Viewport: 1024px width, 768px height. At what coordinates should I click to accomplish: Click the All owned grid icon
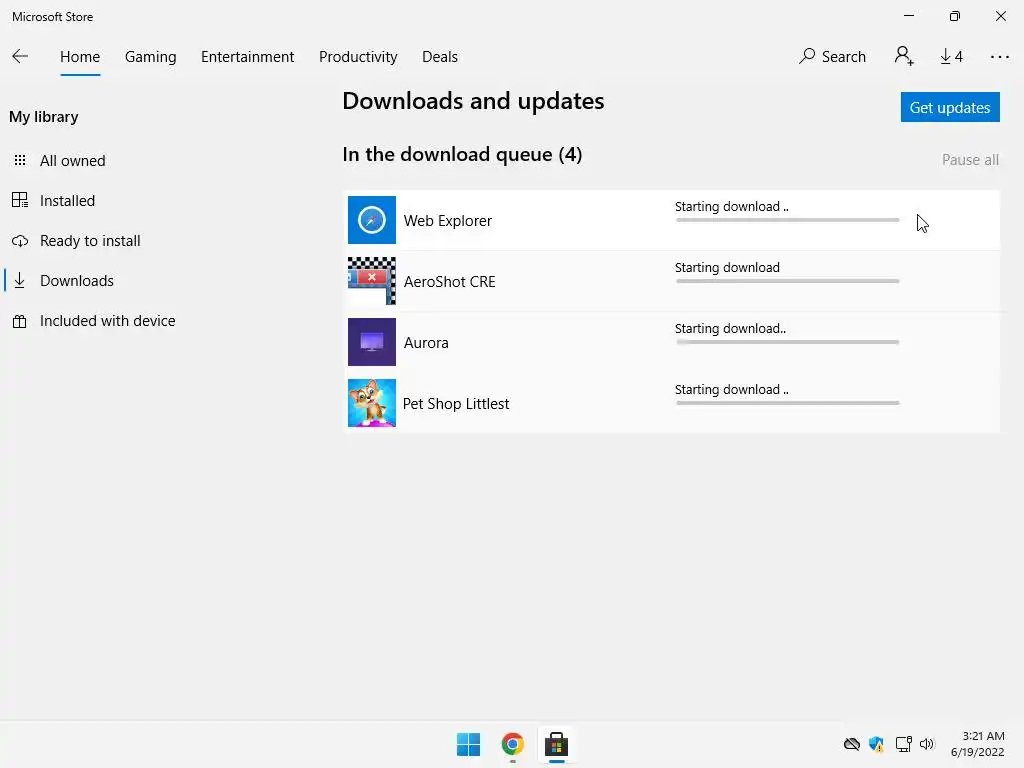pos(20,160)
